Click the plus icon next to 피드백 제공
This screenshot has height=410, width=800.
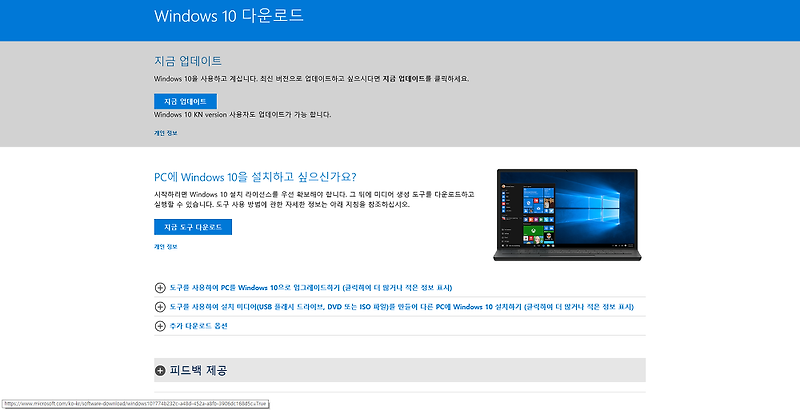160,371
